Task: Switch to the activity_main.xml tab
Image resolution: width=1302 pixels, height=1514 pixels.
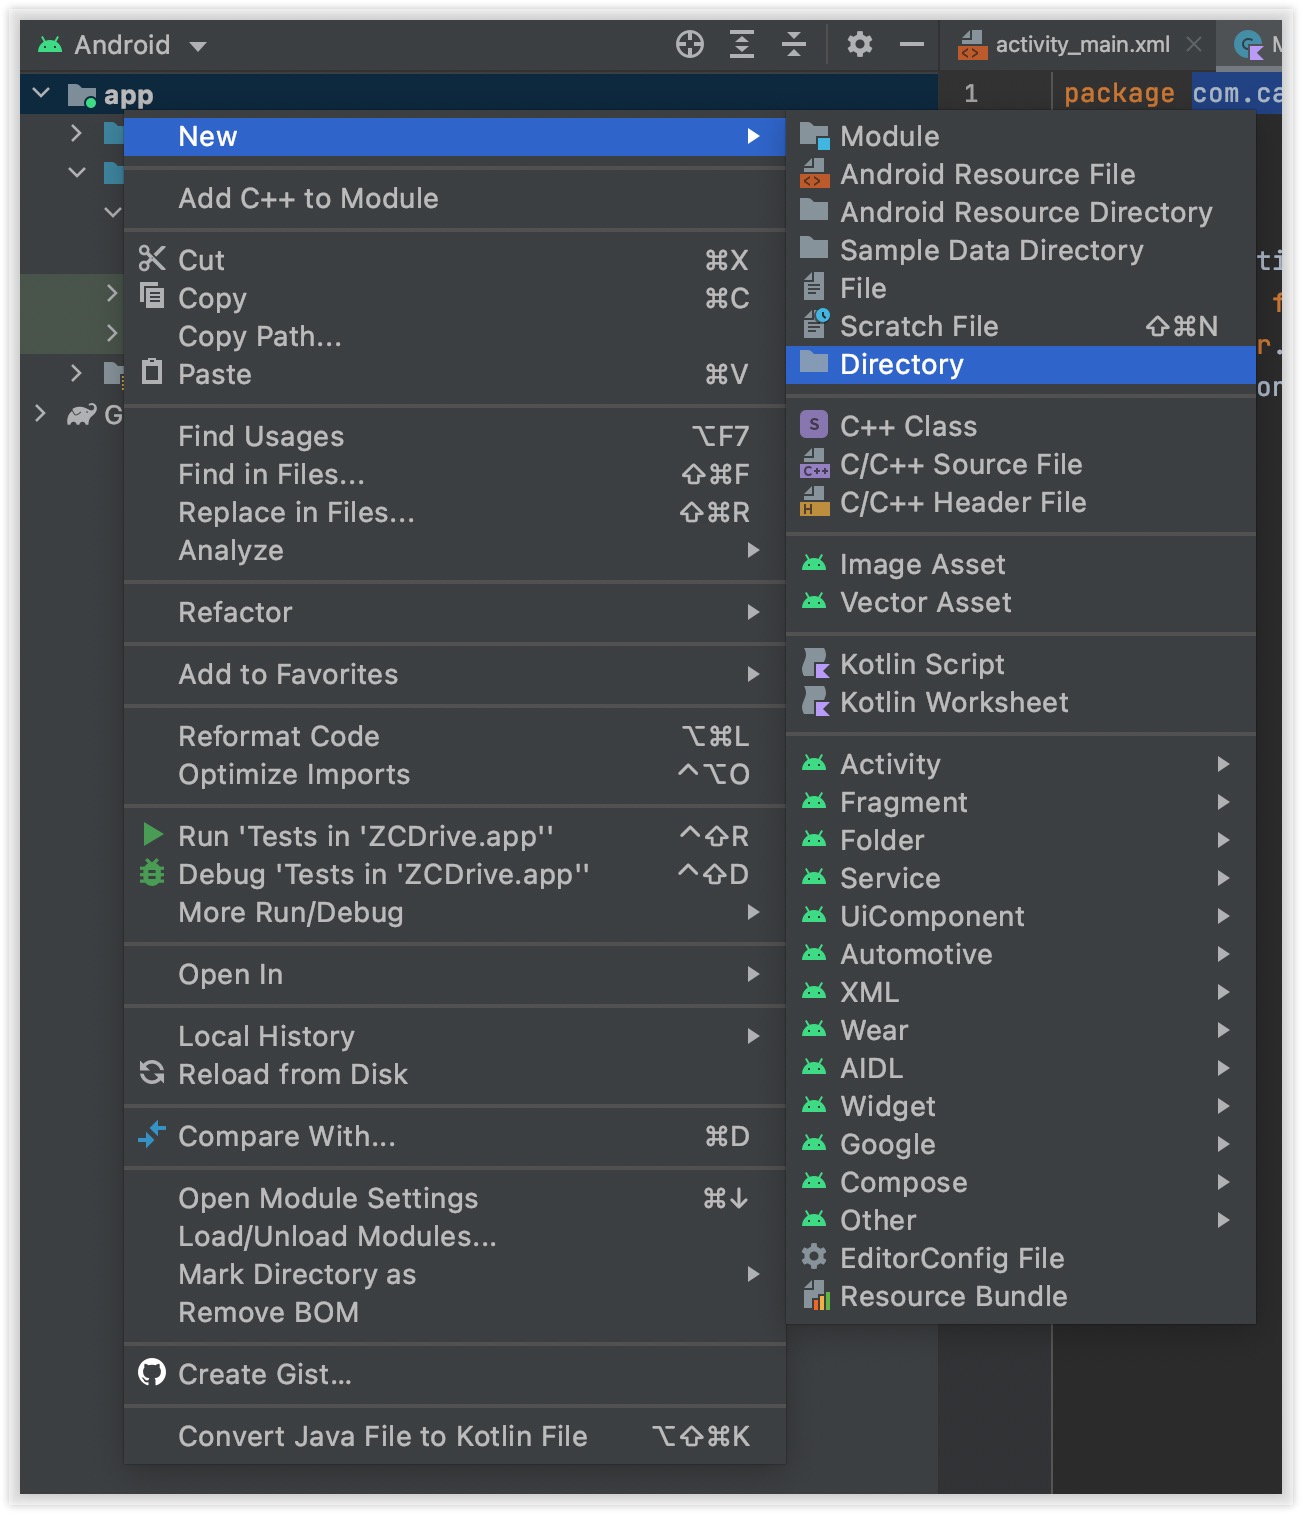Action: tap(1081, 45)
